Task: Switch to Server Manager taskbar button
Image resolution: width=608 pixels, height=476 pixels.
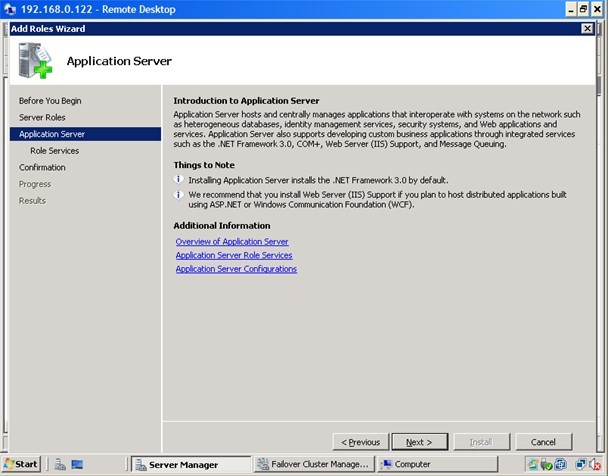Action: tap(191, 464)
